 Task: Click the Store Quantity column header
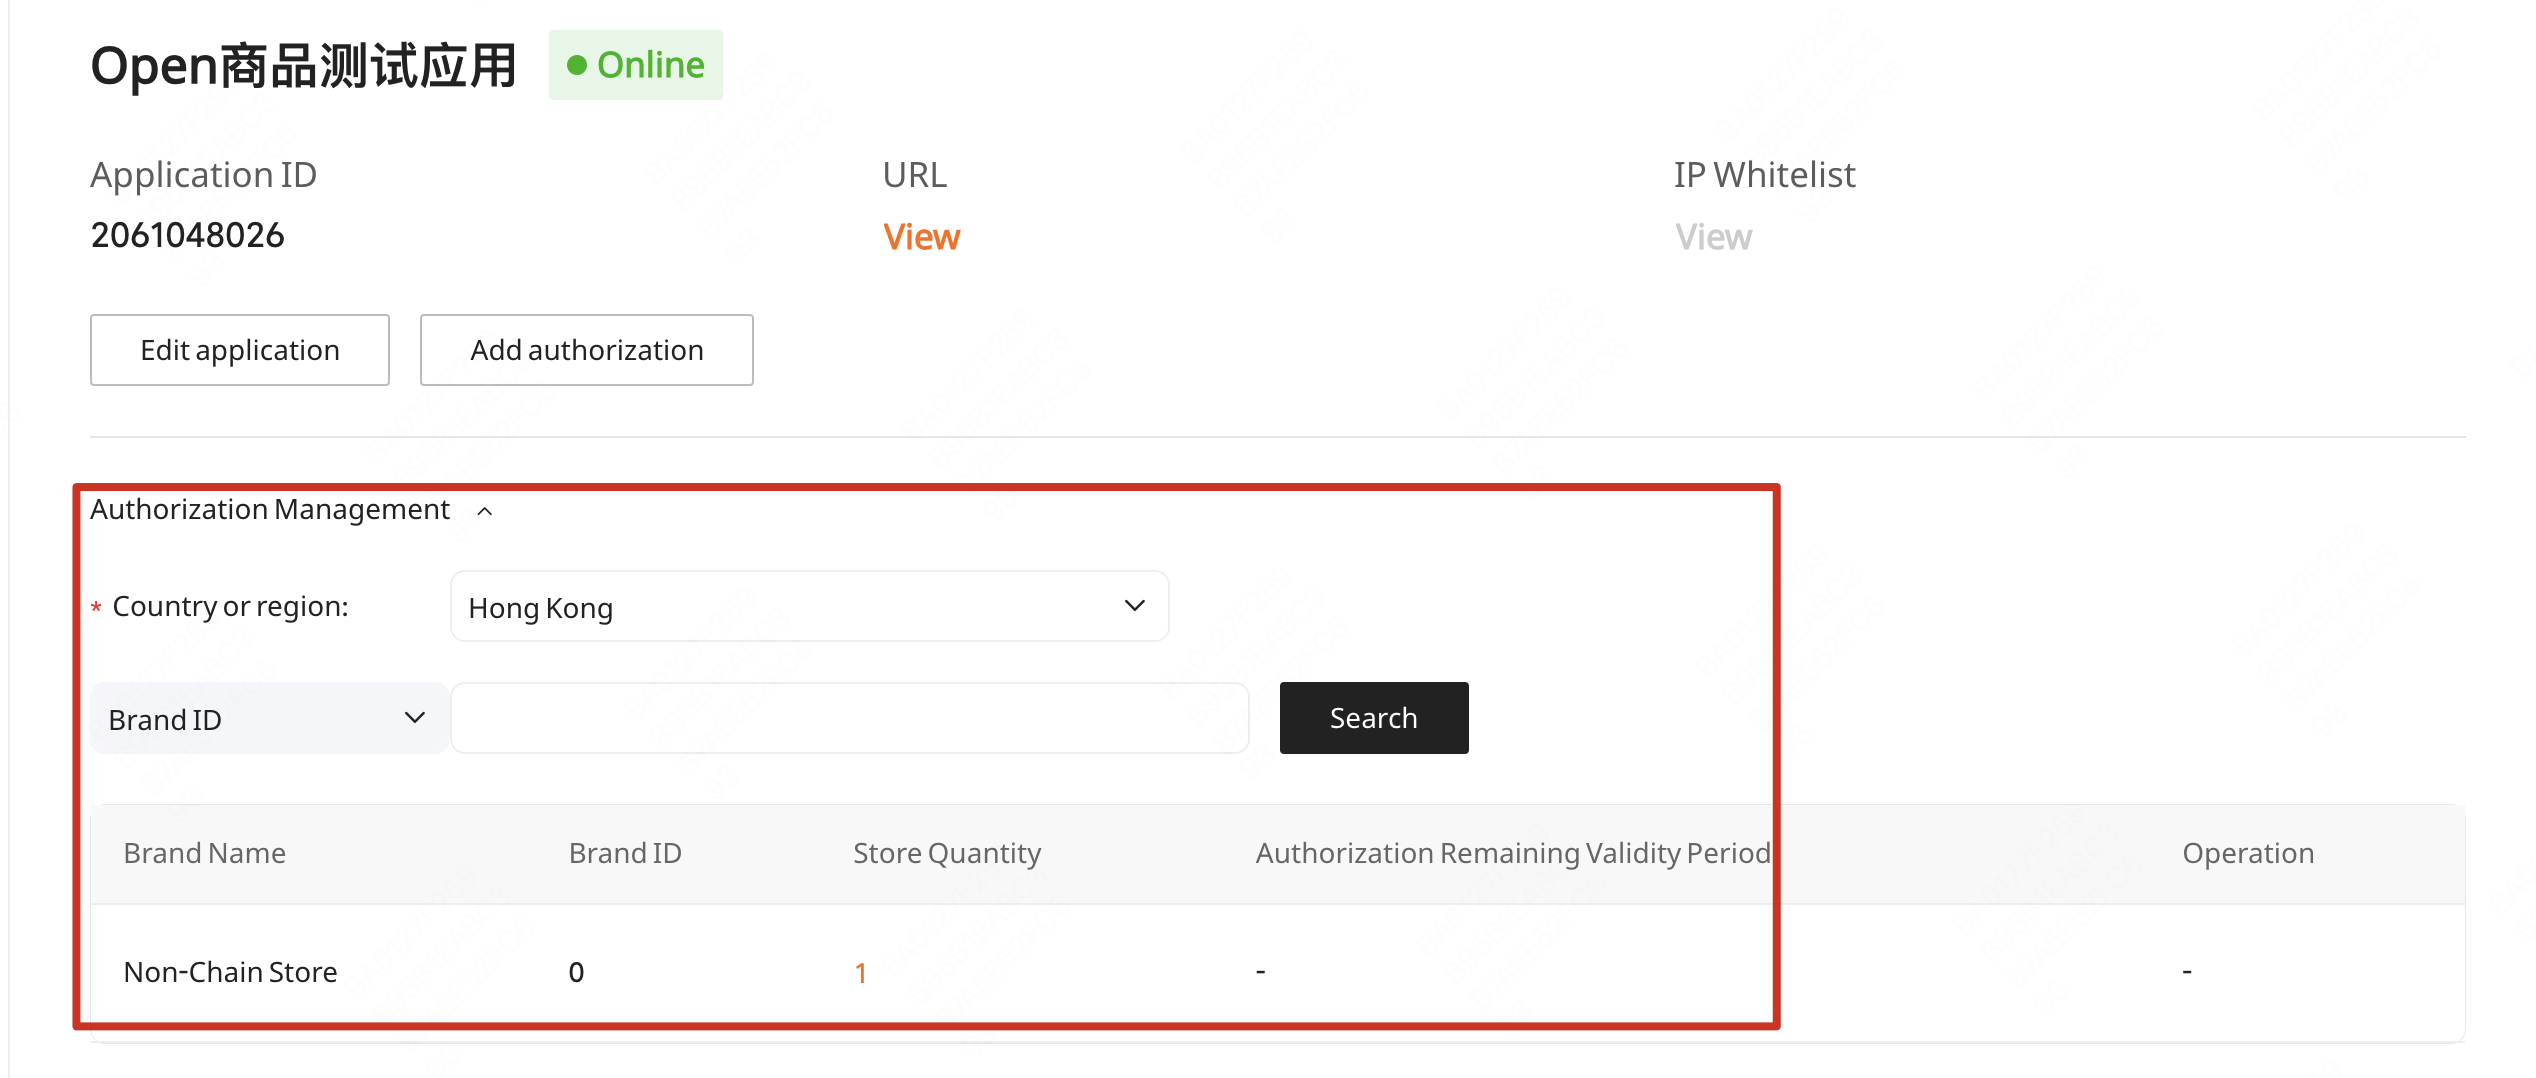tap(947, 853)
